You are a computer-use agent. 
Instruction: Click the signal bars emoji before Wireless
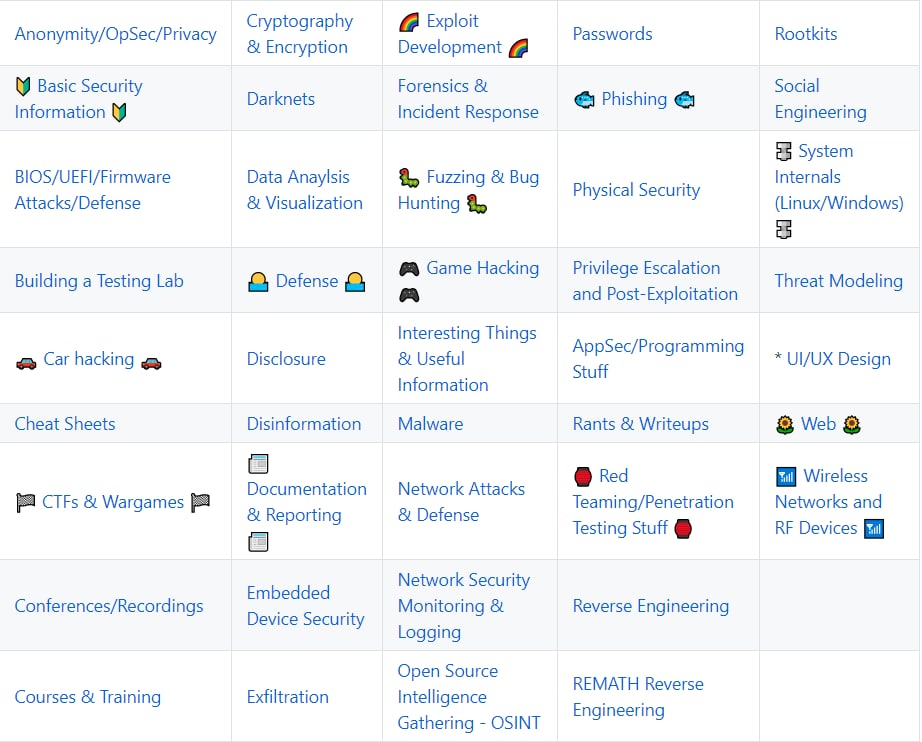pos(786,477)
